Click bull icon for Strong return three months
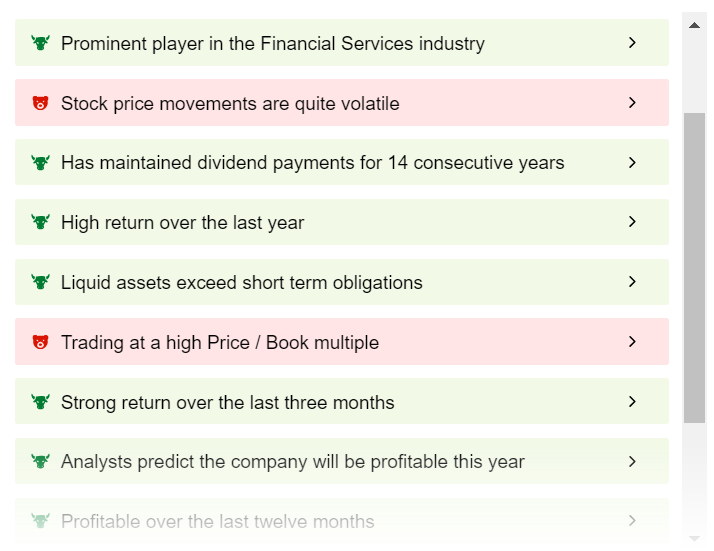The image size is (714, 551). click(40, 402)
